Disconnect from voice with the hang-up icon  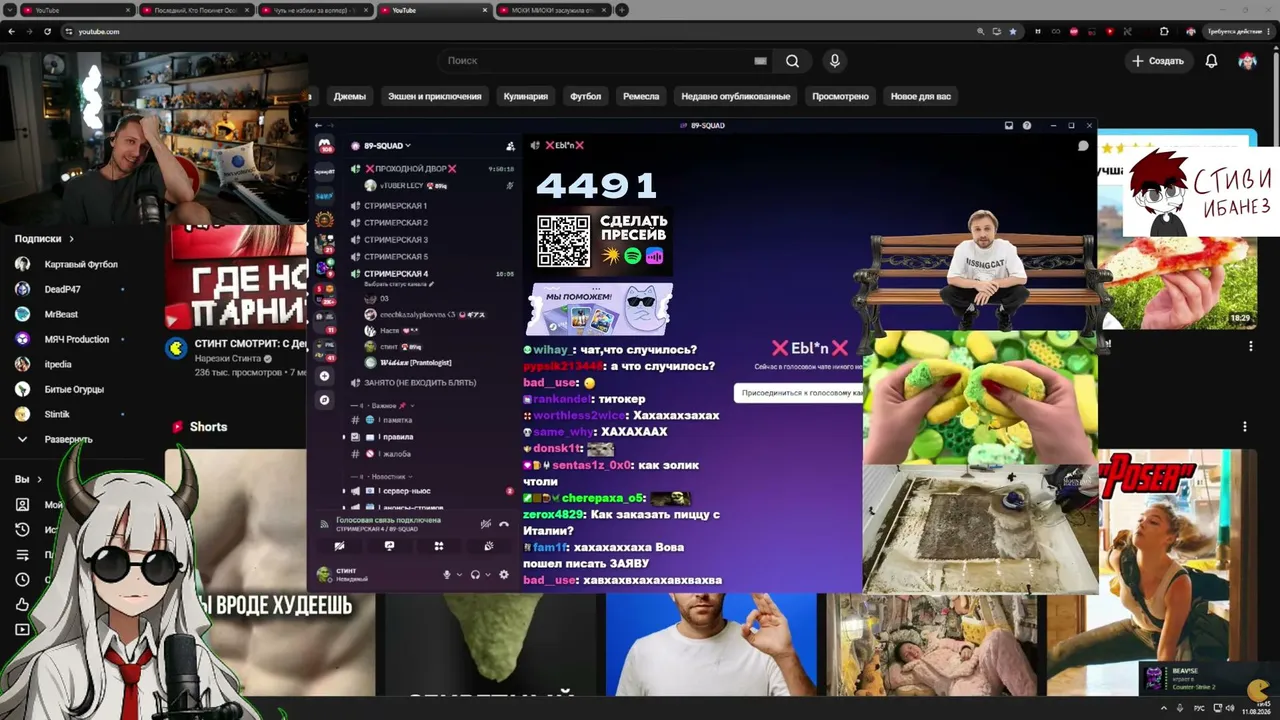(x=504, y=524)
